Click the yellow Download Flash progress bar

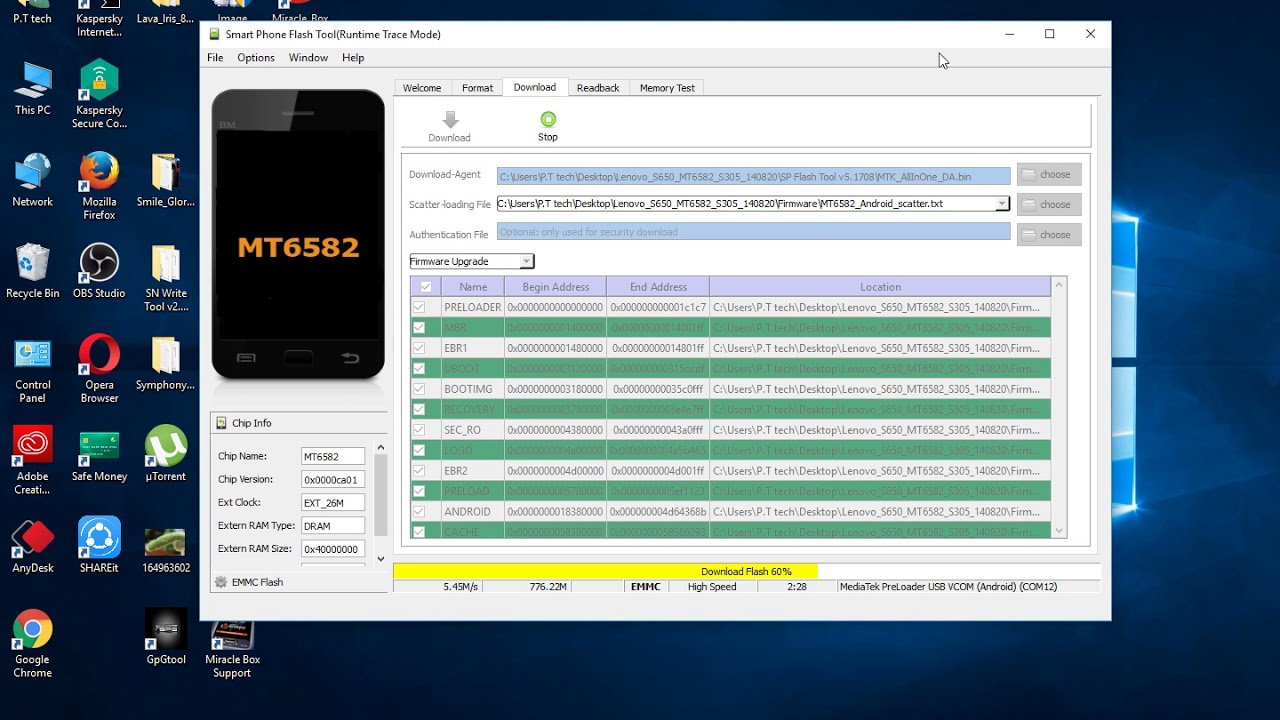pyautogui.click(x=605, y=572)
